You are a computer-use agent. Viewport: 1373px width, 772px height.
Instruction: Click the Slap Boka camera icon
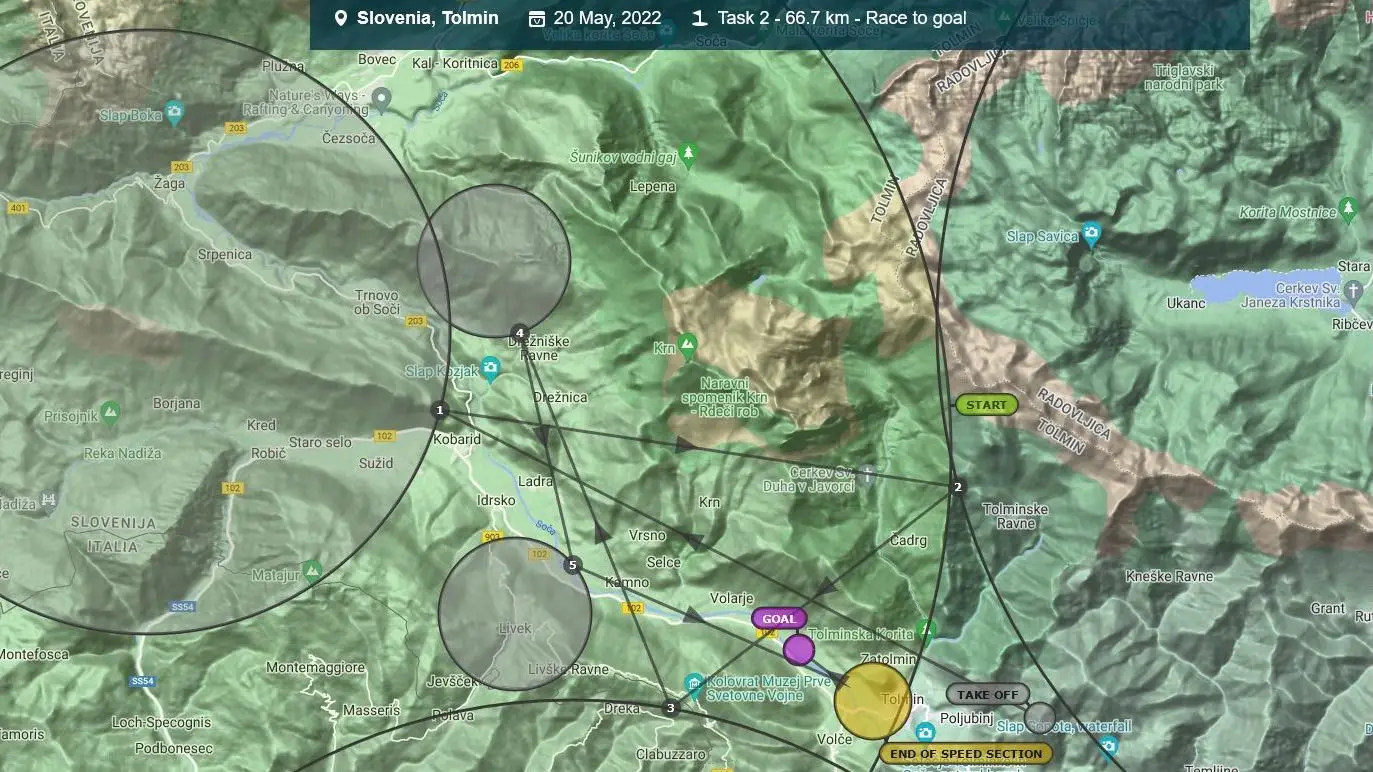(175, 111)
